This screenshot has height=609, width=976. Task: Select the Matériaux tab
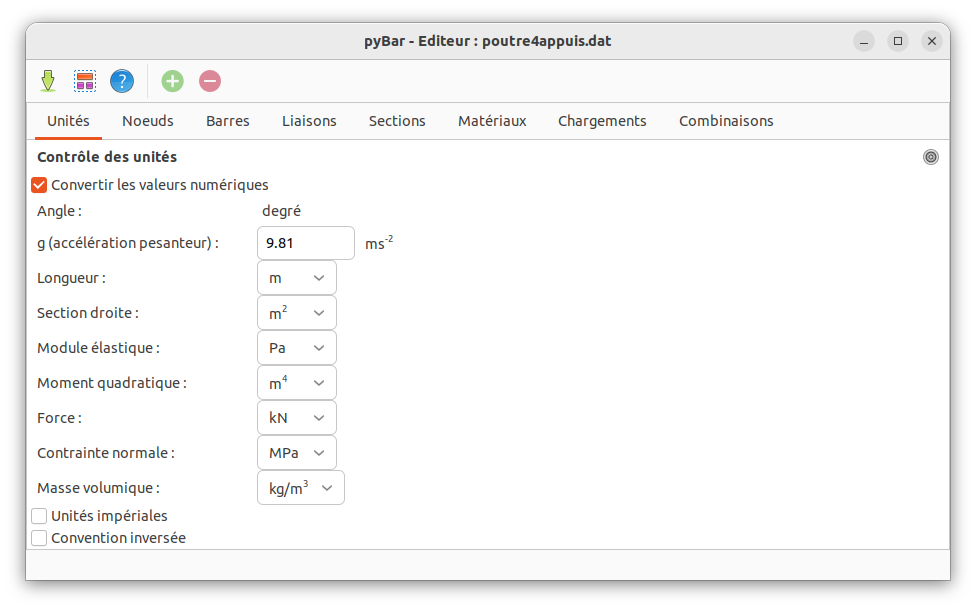pyautogui.click(x=492, y=121)
